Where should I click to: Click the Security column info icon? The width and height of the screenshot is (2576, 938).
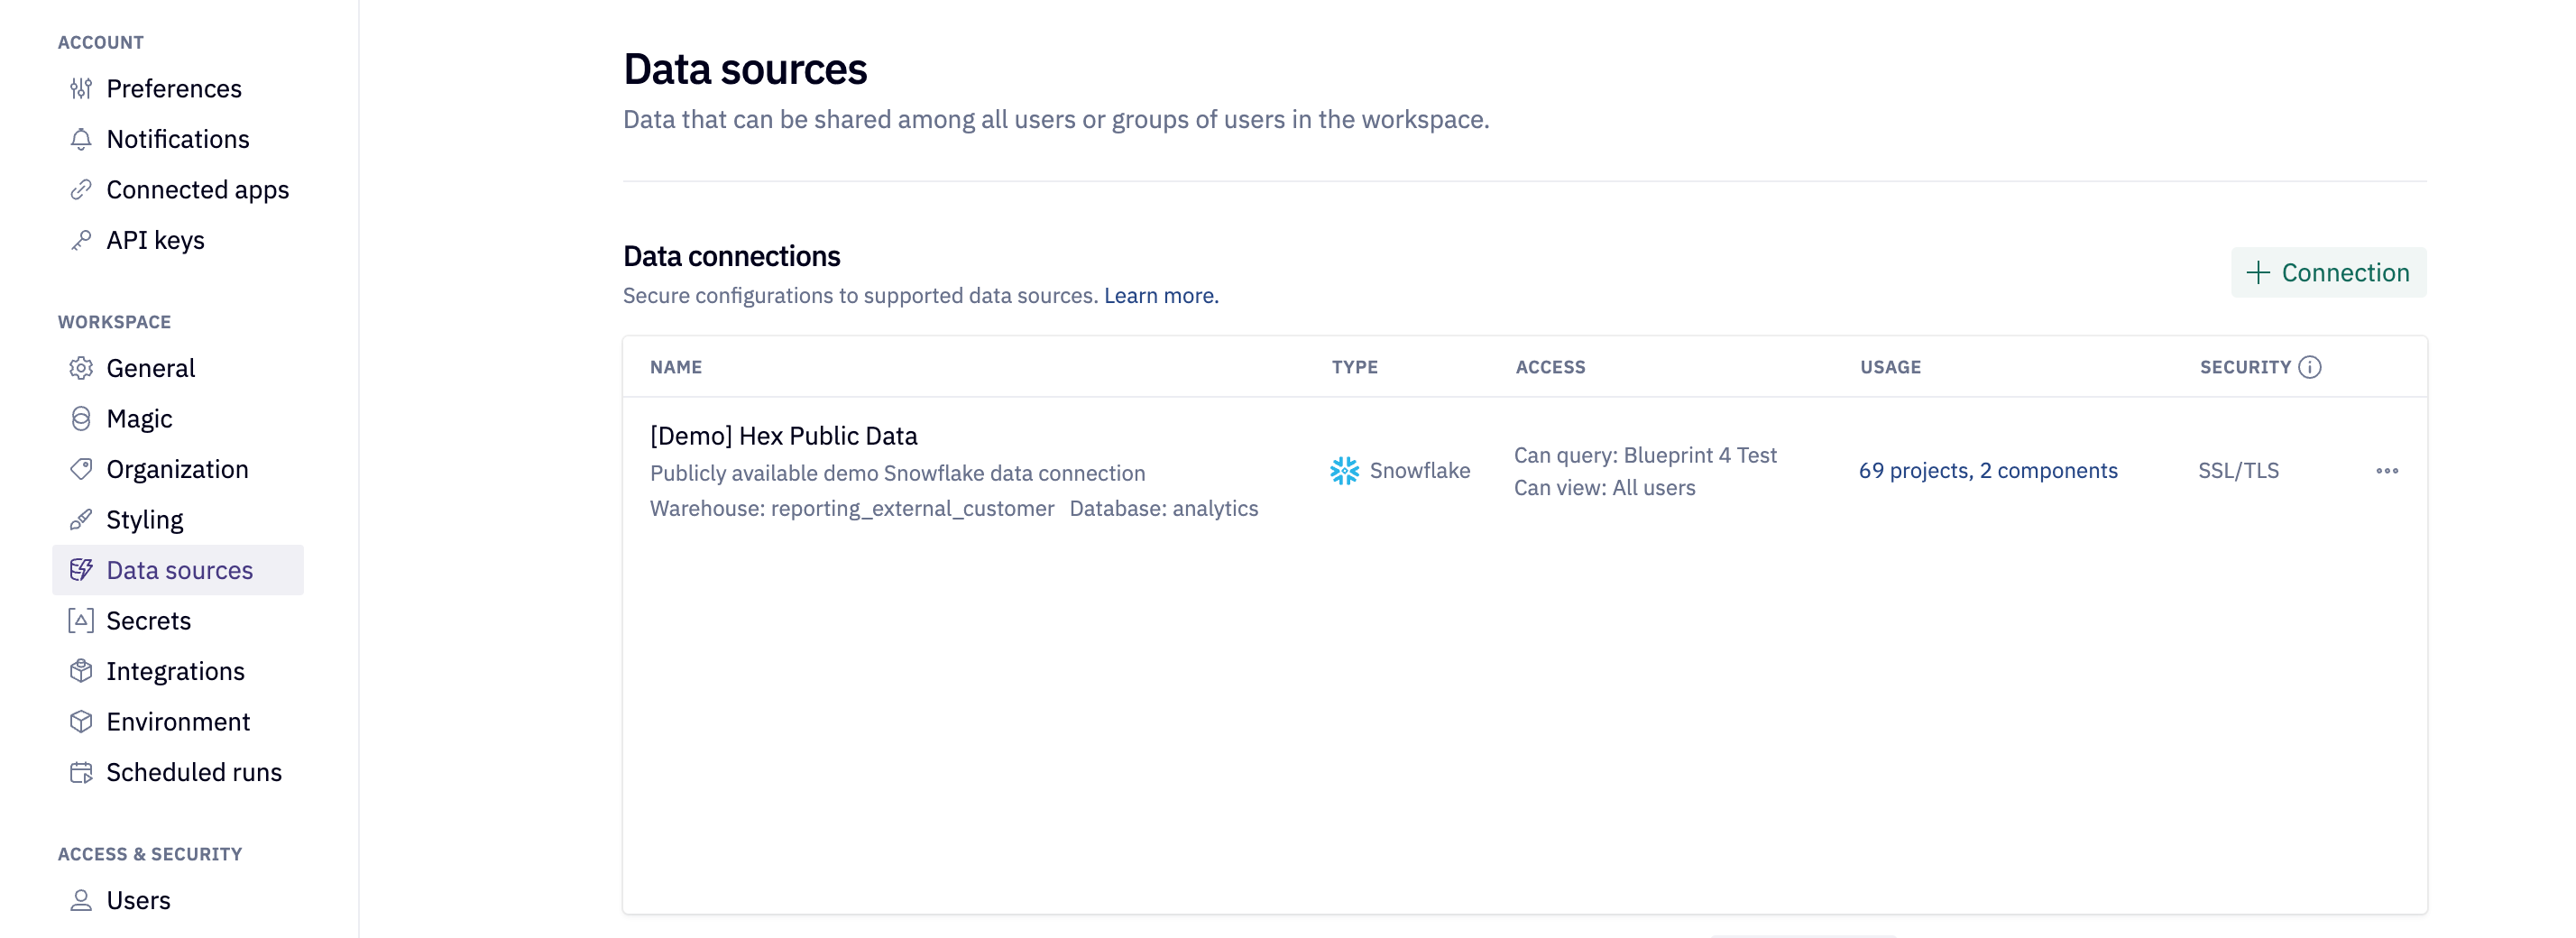coord(2309,367)
